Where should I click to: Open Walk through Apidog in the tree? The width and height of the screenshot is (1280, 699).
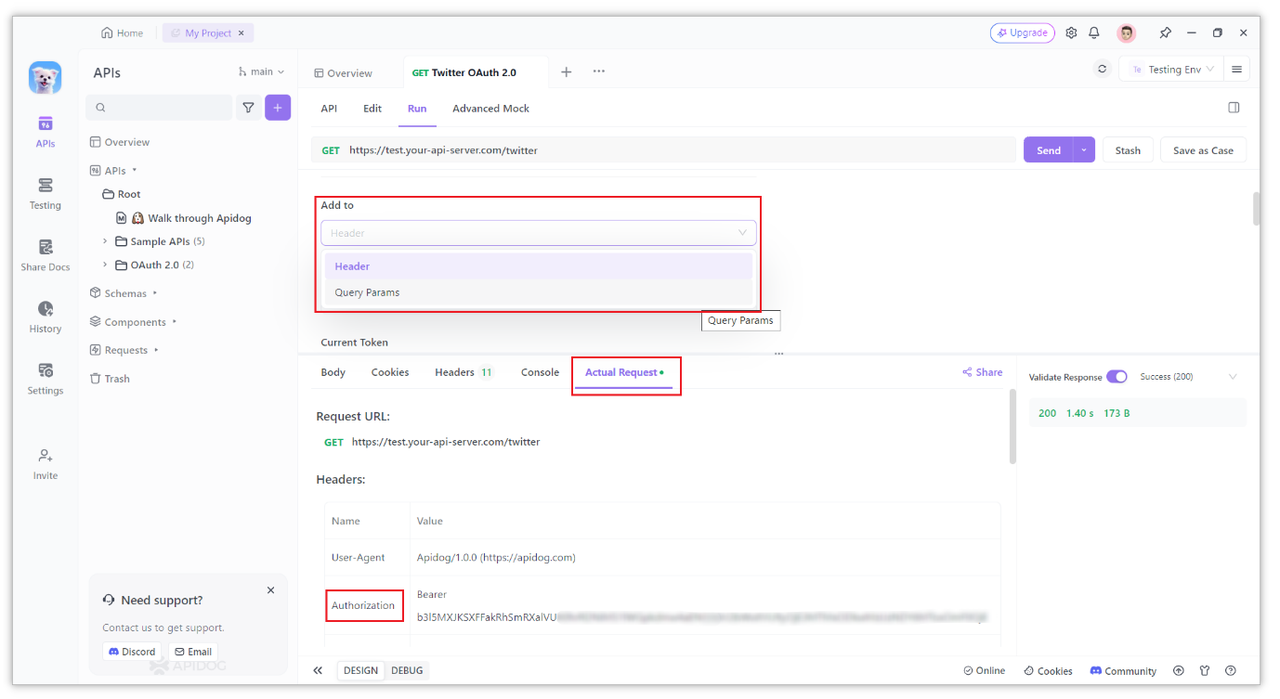[184, 218]
